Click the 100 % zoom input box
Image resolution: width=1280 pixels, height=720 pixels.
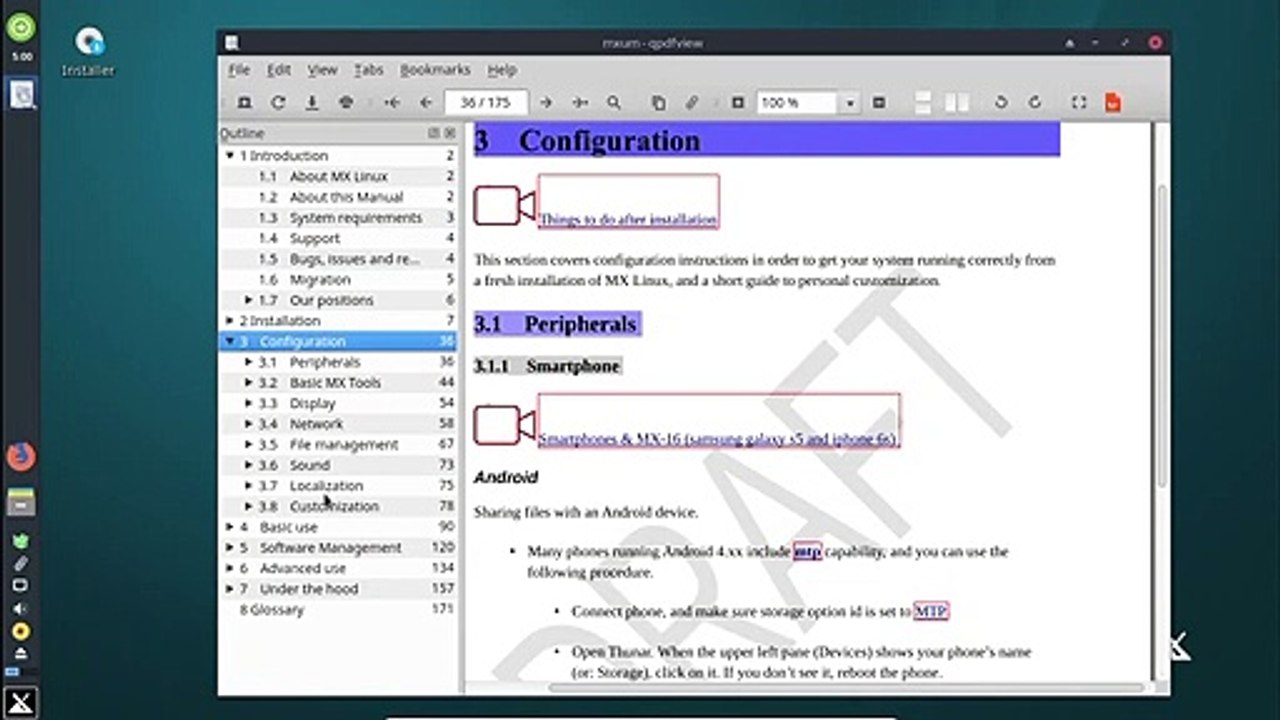point(797,103)
